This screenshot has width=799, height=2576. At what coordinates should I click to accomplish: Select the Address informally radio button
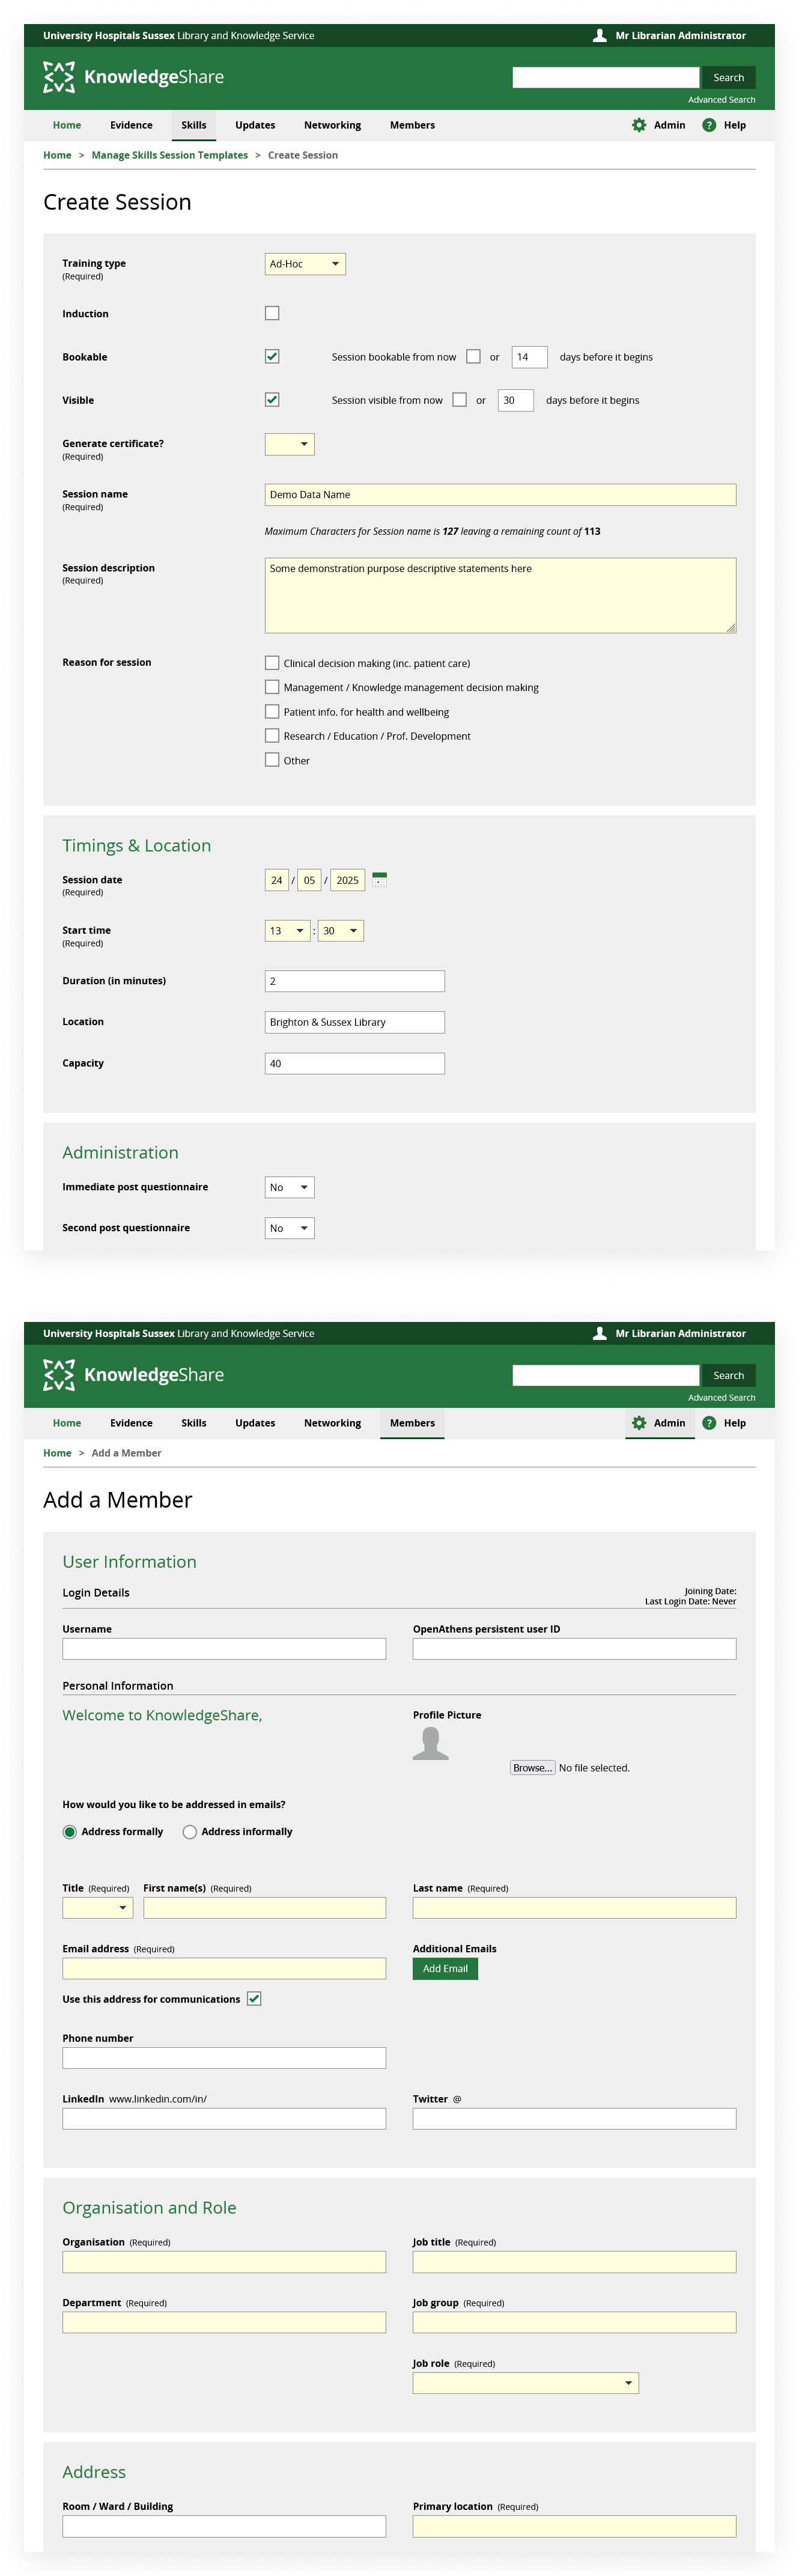pos(190,1832)
